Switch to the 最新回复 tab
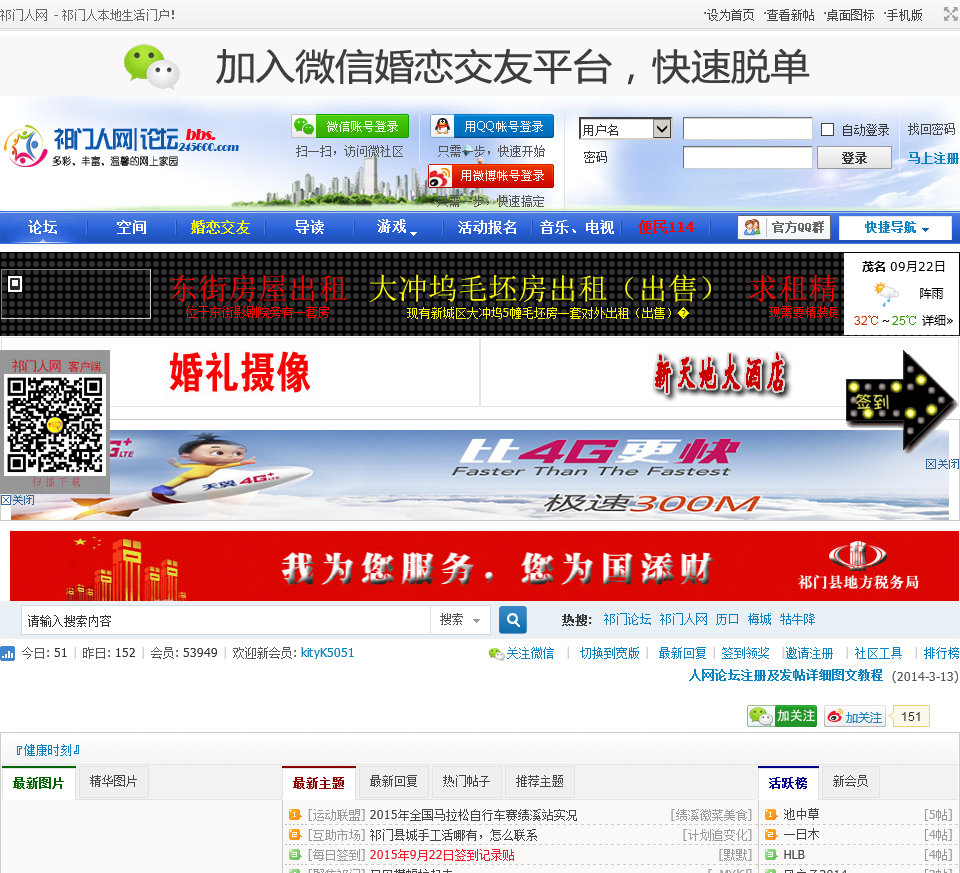This screenshot has width=960, height=873. point(394,781)
